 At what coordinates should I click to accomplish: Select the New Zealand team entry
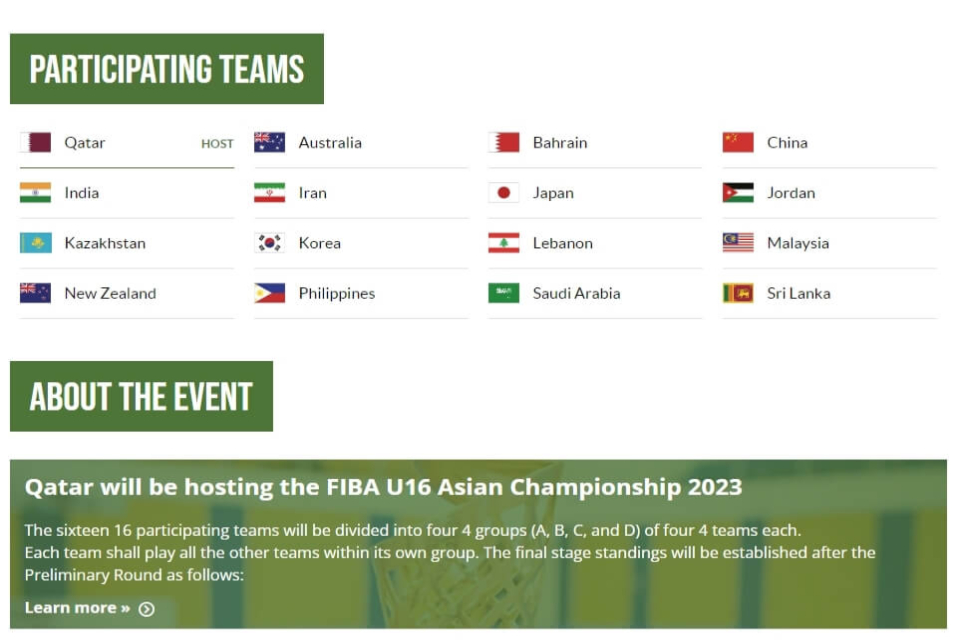click(x=127, y=293)
